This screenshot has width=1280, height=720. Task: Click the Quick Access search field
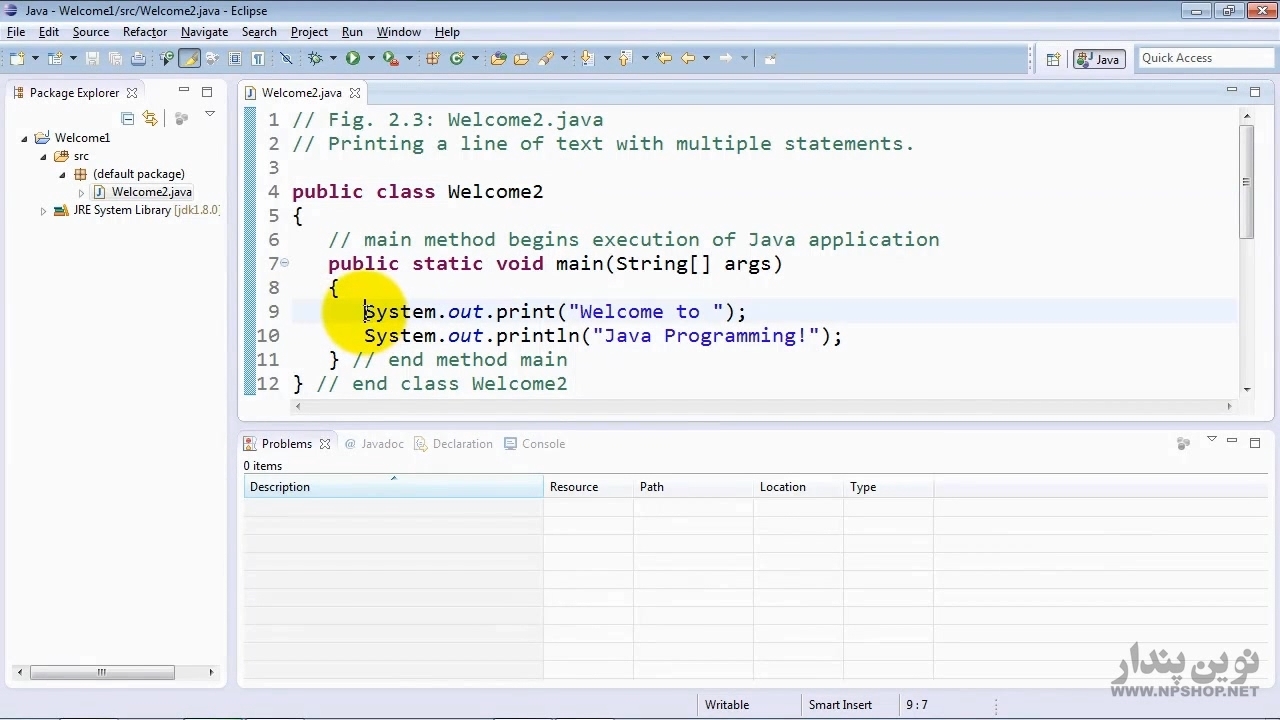coord(1204,58)
